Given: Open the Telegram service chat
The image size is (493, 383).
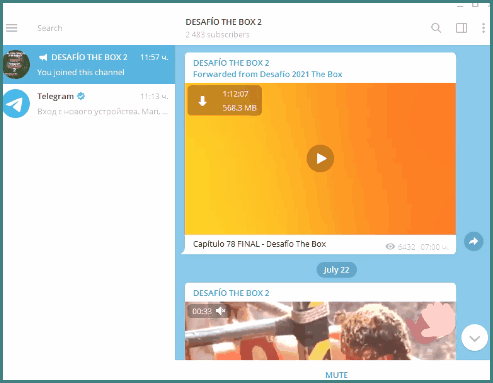Looking at the screenshot, I should pyautogui.click(x=89, y=103).
